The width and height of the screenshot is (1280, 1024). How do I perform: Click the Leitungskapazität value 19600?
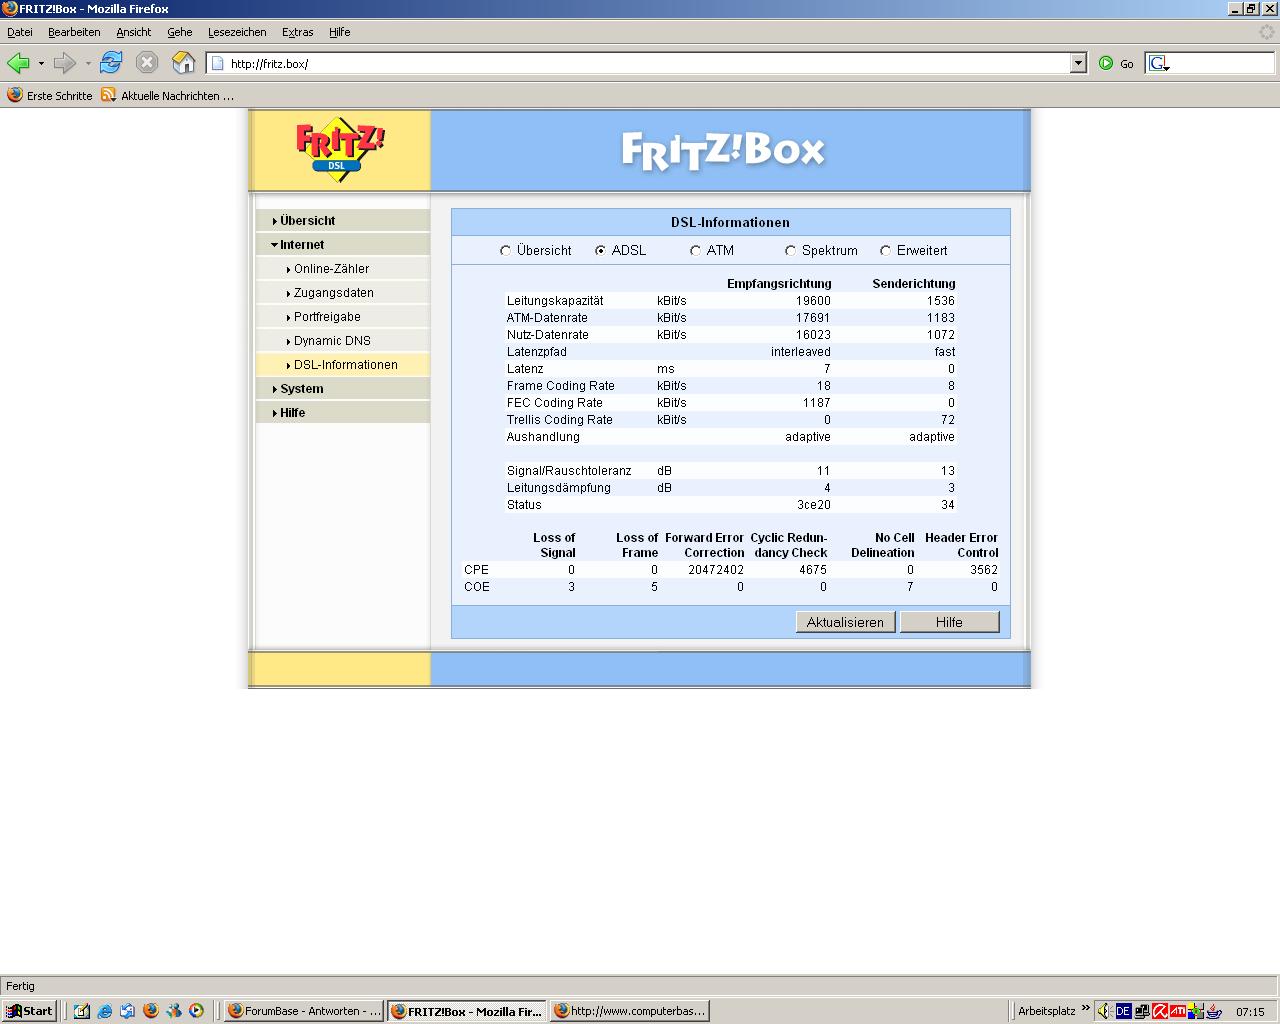tap(813, 301)
